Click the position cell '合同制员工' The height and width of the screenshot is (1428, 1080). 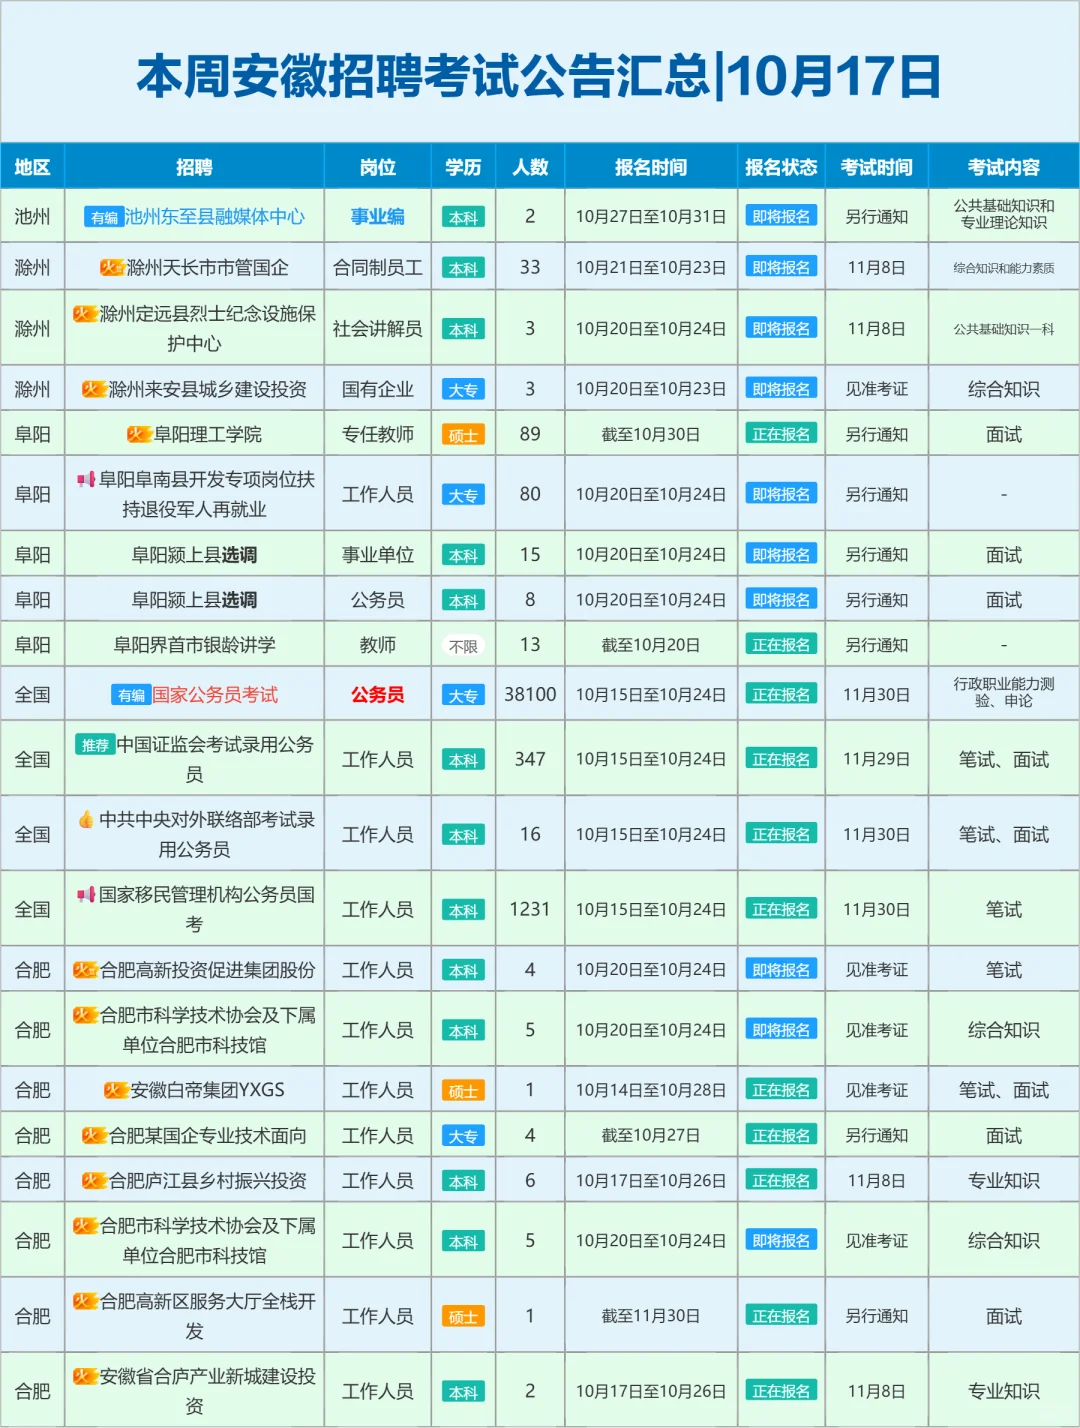tap(378, 267)
